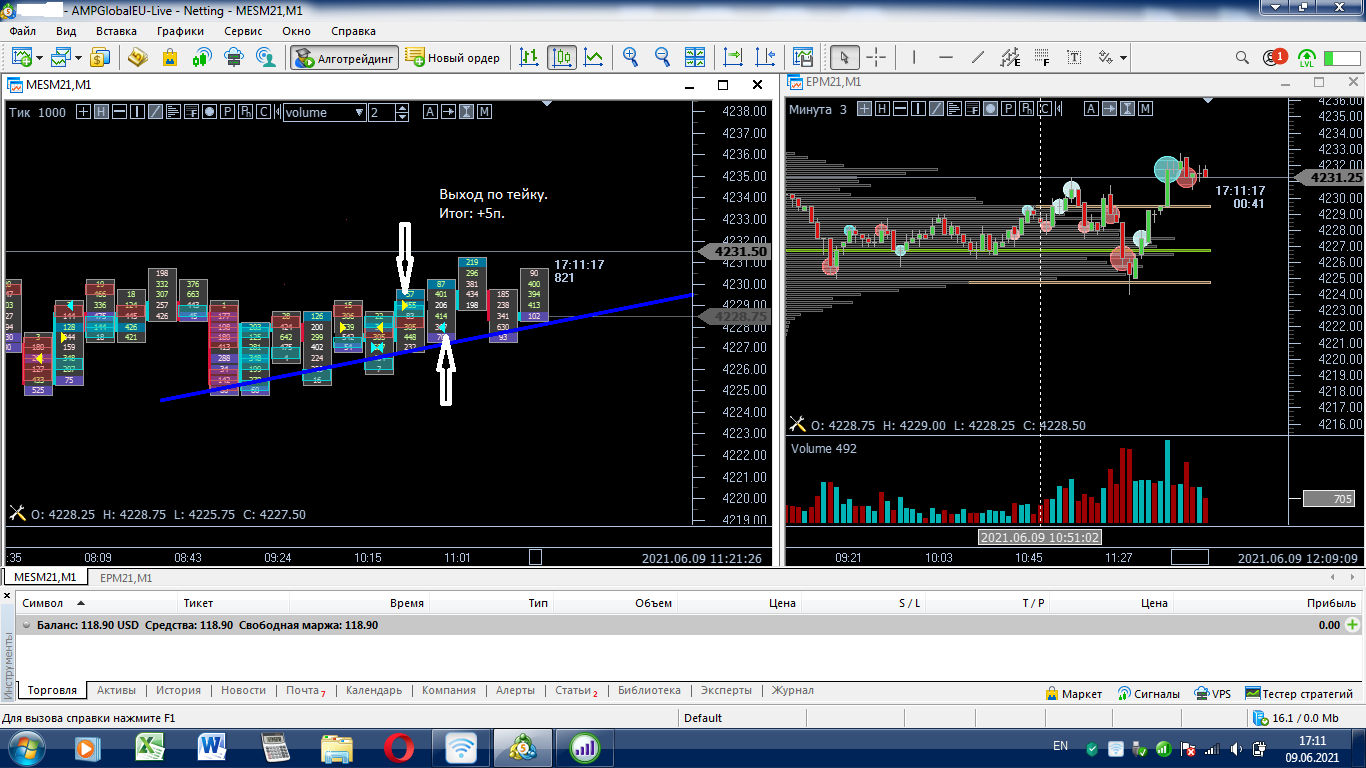Click the green LVL icon
The image size is (1366, 768).
(1307, 57)
